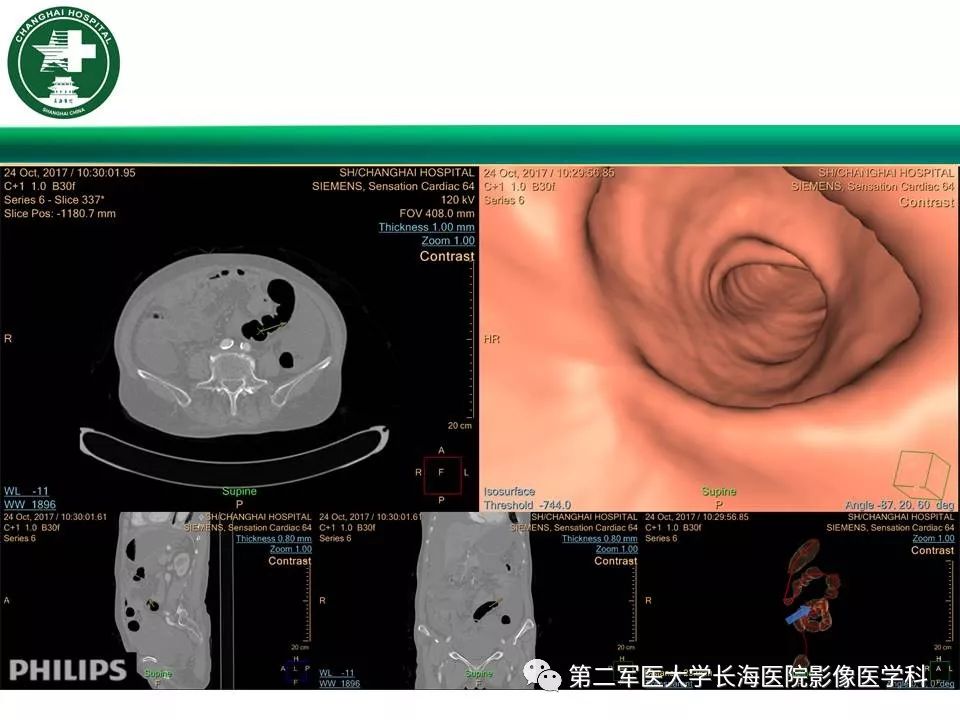
Task: Click the sagittal view orientation box
Action: [296, 672]
